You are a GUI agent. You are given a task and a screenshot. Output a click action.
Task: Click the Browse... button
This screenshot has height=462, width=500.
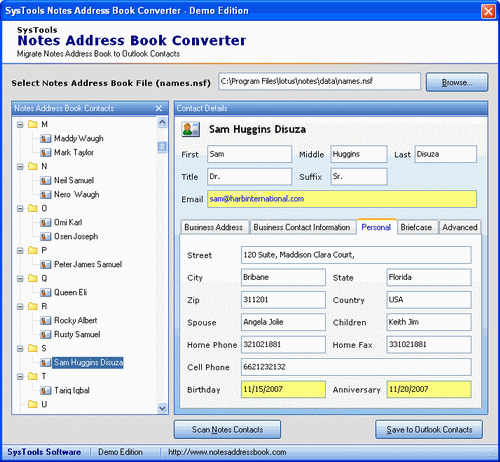(x=457, y=82)
